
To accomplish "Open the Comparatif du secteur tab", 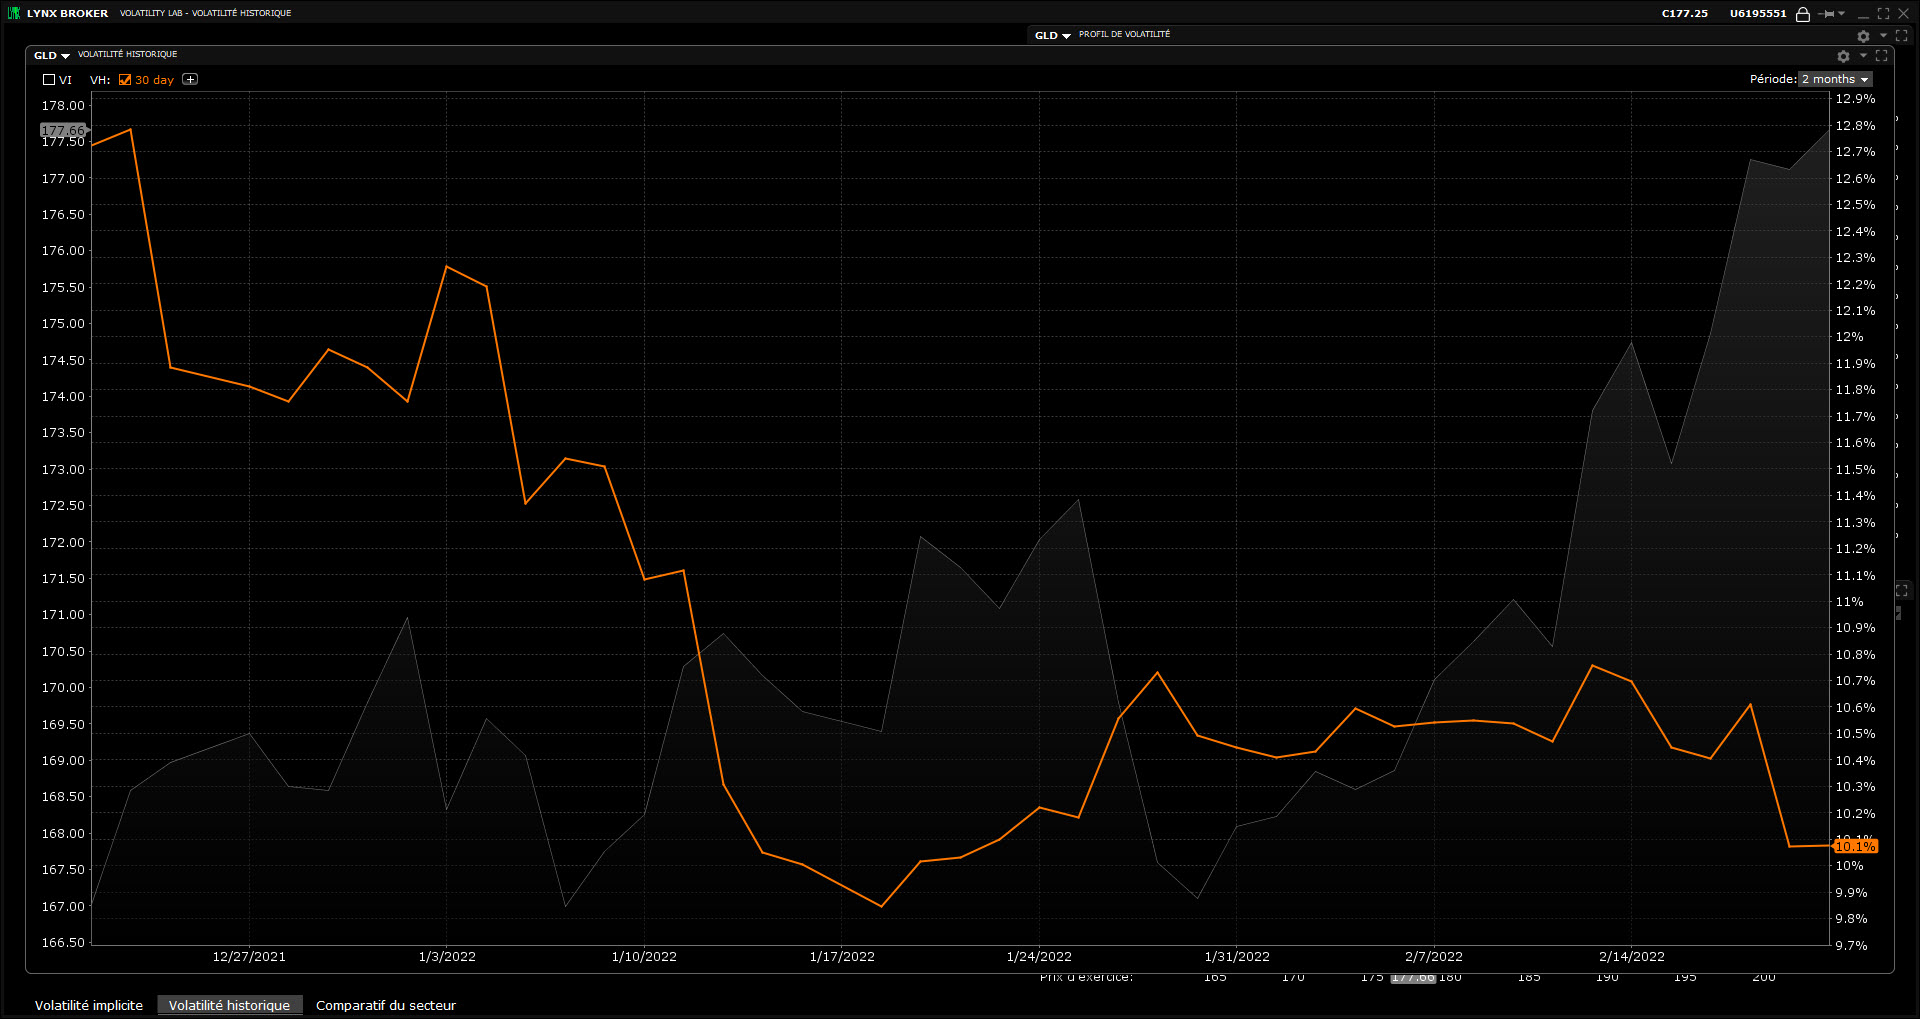I will click(386, 1005).
